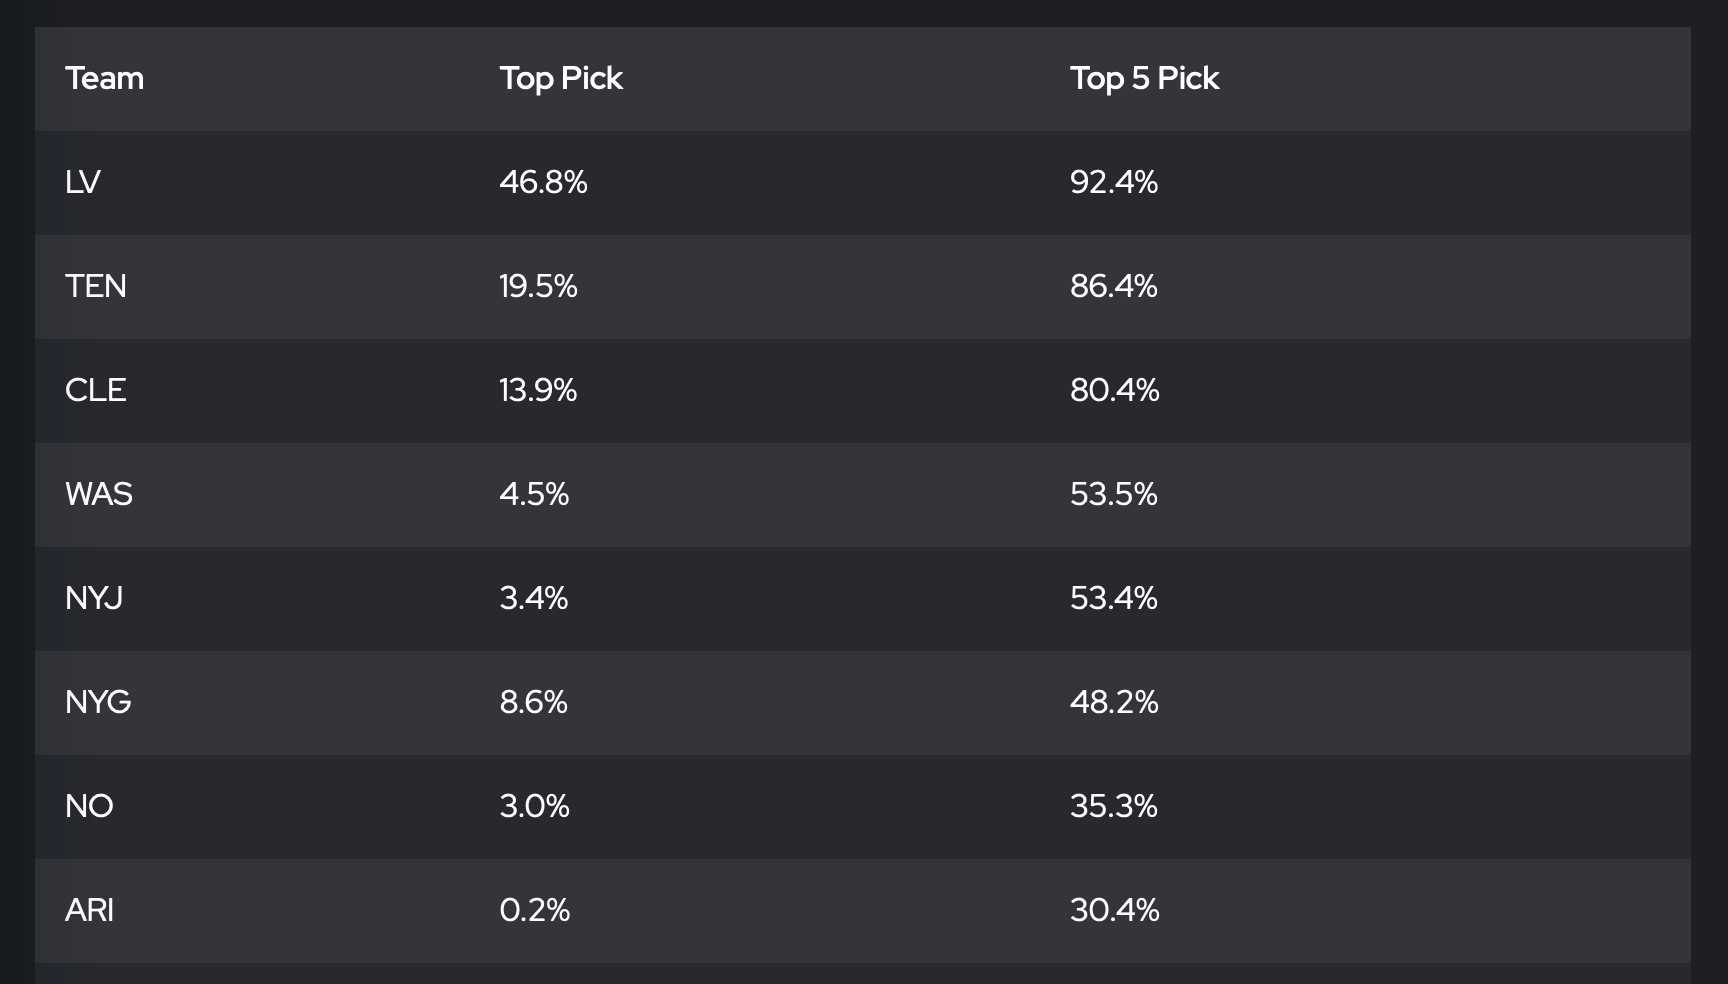Click WAS's 53.5% top 5 value
Viewport: 1728px width, 984px height.
point(1114,495)
